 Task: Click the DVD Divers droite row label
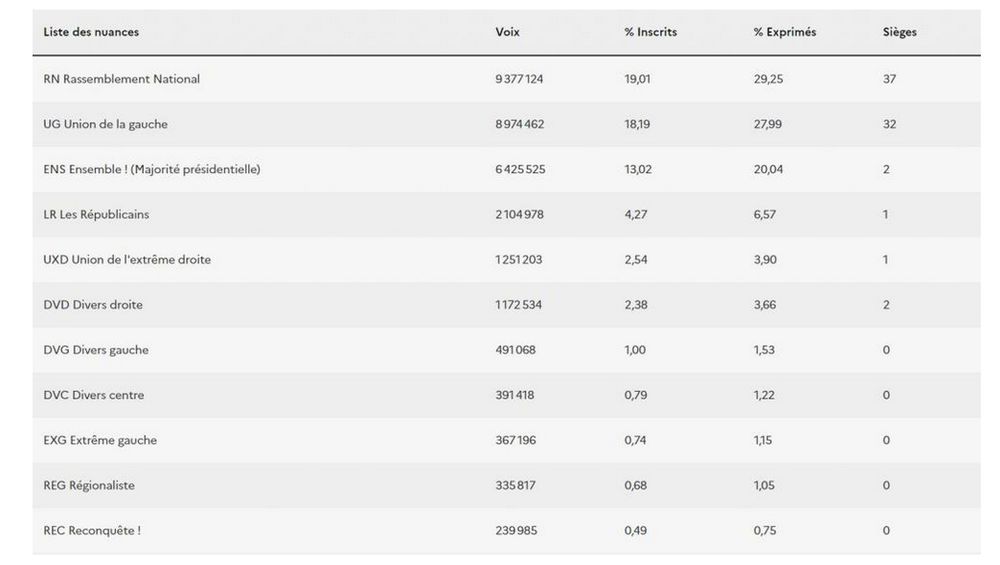(x=93, y=304)
